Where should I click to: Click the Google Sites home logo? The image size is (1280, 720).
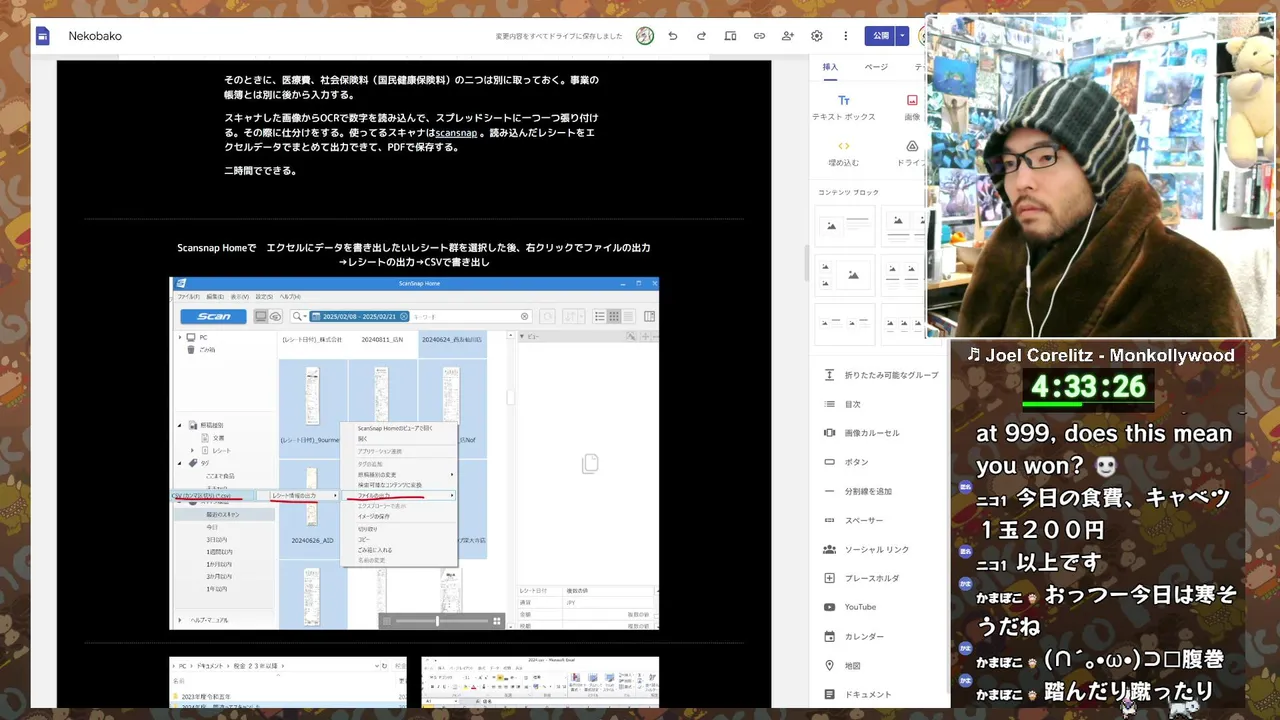point(43,36)
